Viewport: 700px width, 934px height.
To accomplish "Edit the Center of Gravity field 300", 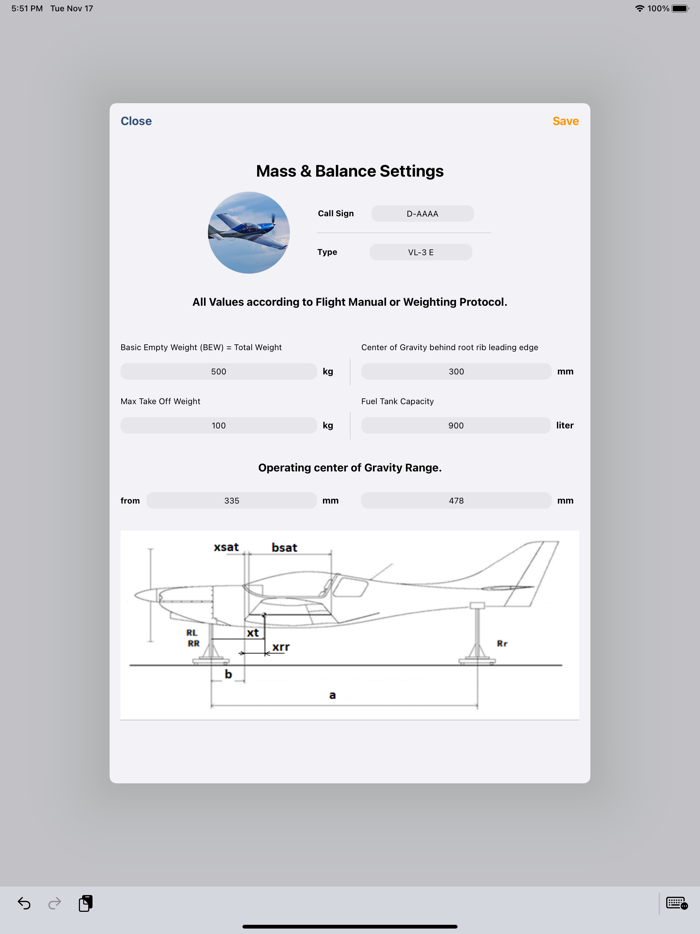I will (456, 371).
